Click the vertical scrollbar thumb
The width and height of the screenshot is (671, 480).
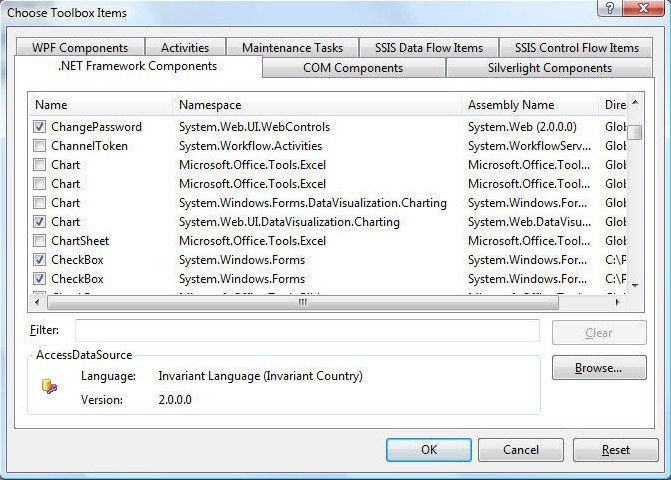coord(635,132)
